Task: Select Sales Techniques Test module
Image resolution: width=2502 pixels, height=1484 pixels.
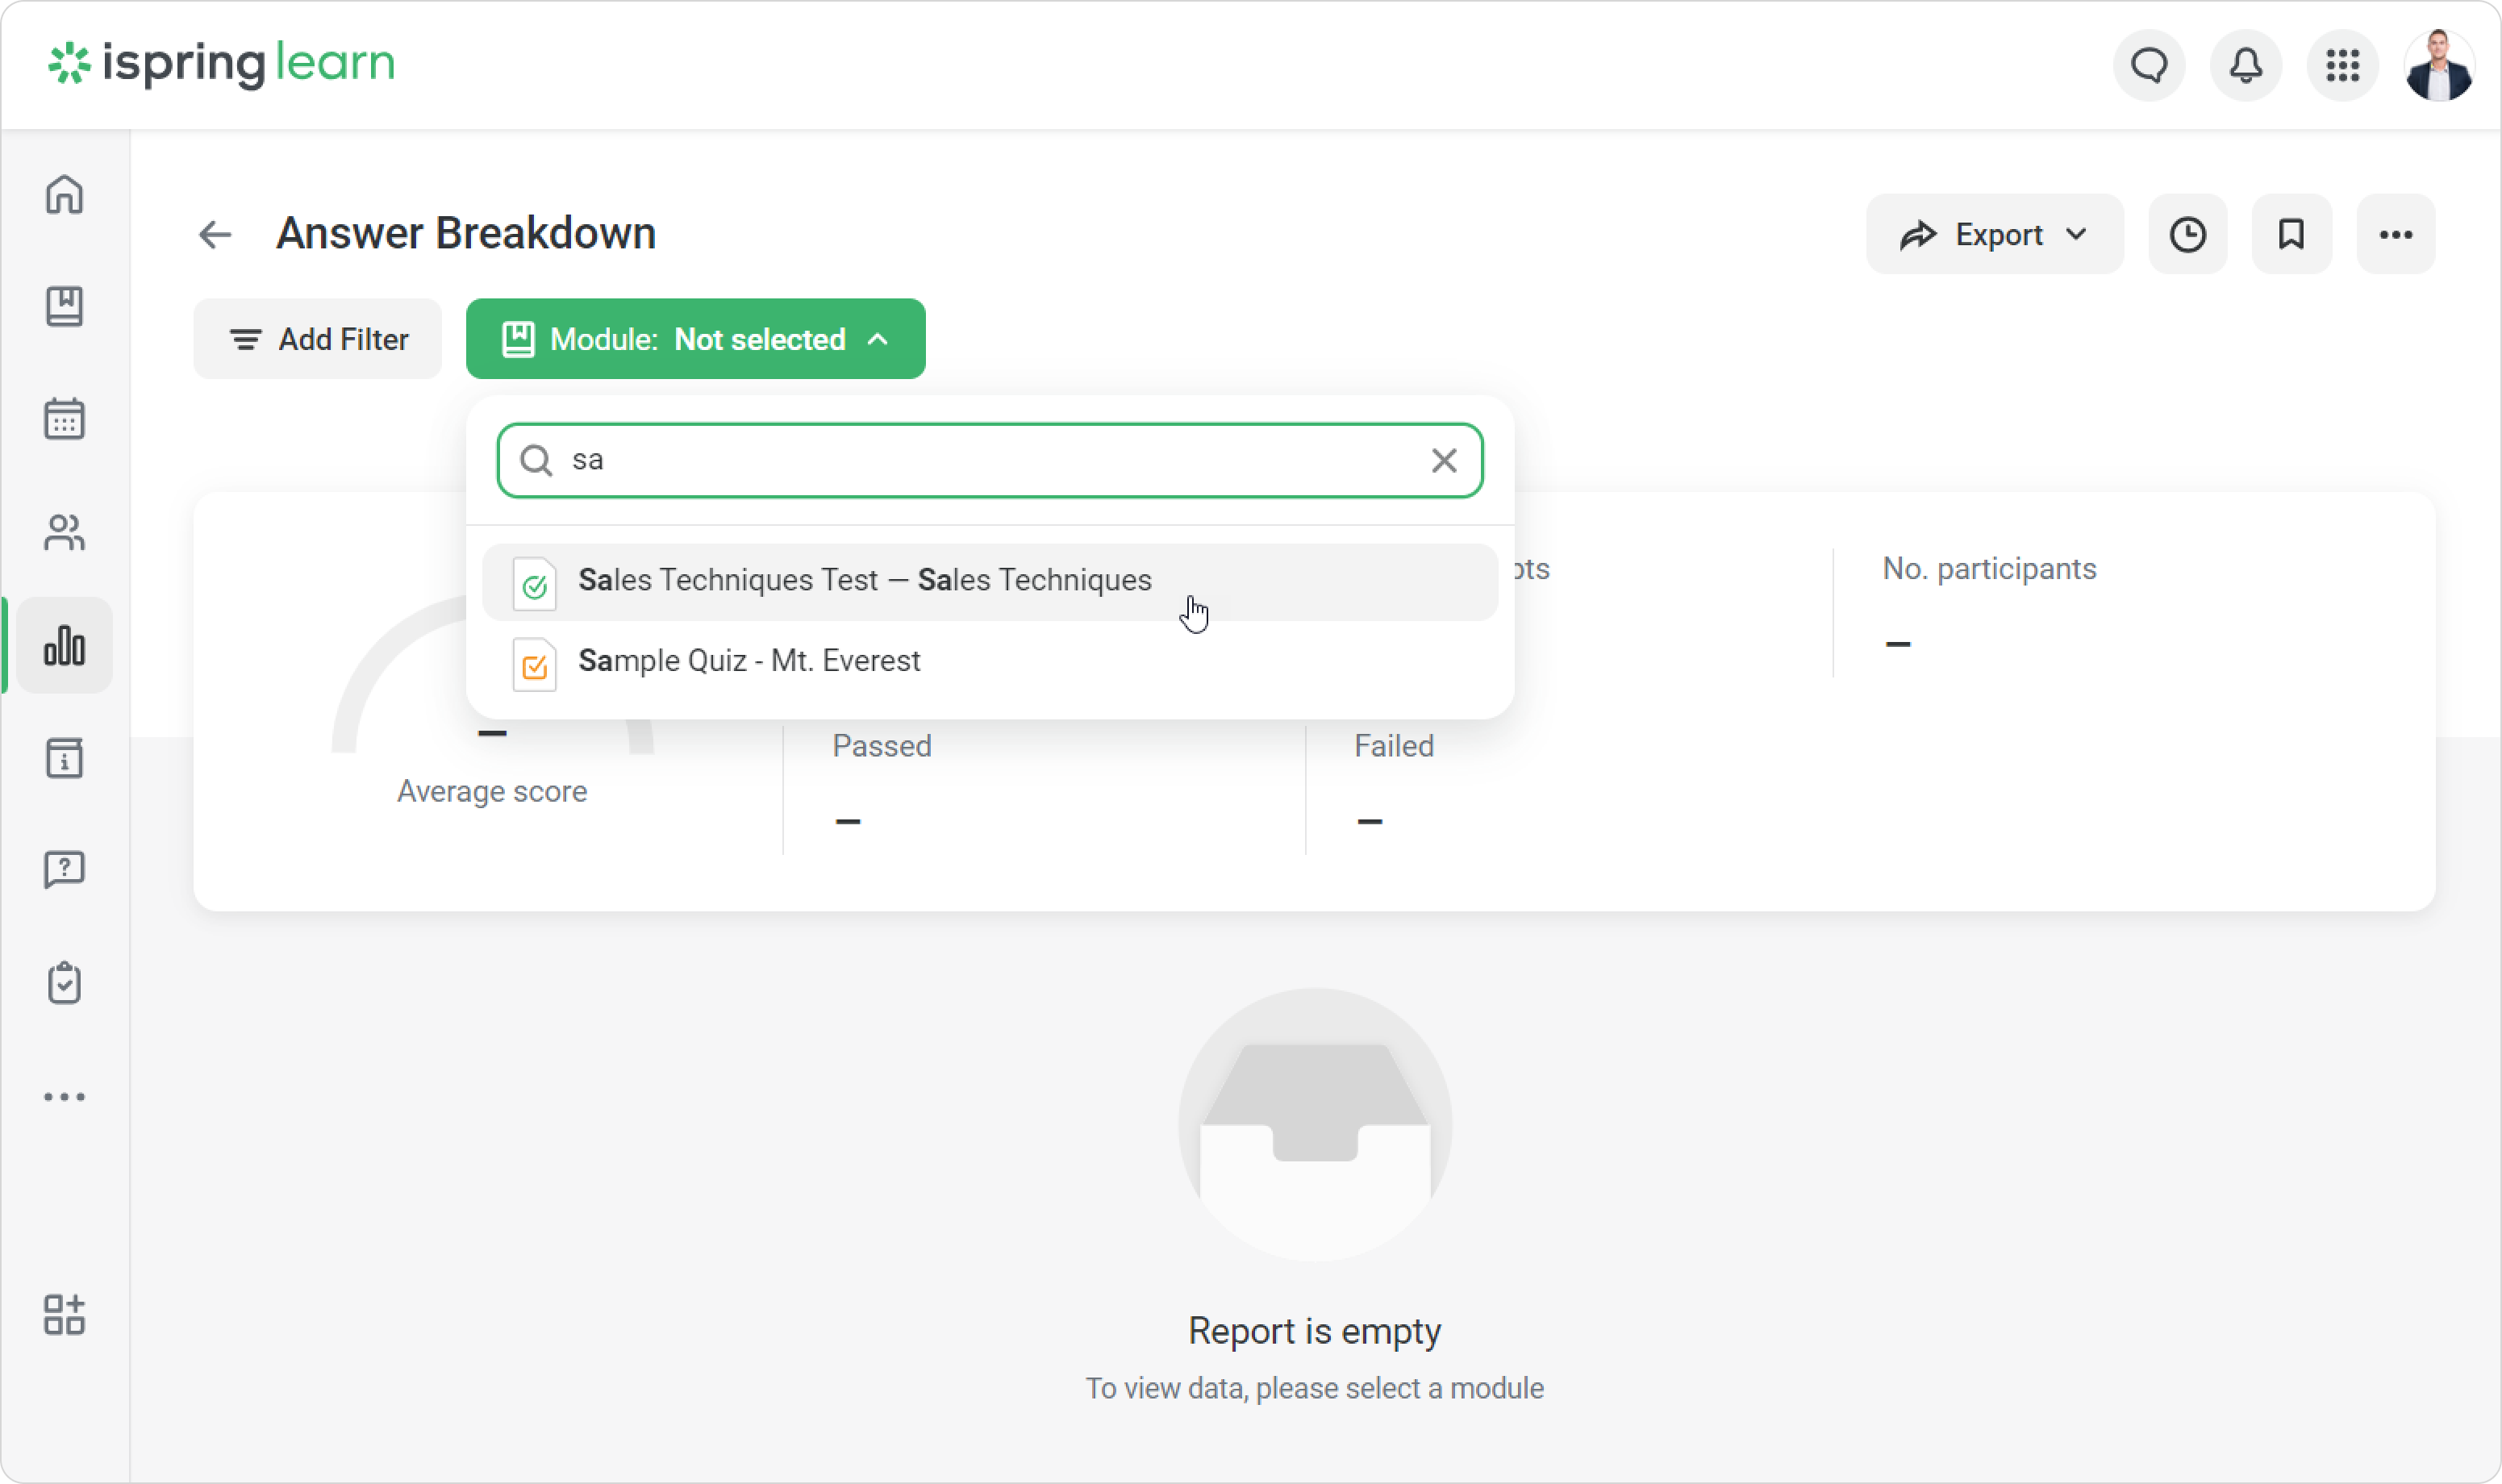Action: coord(990,582)
